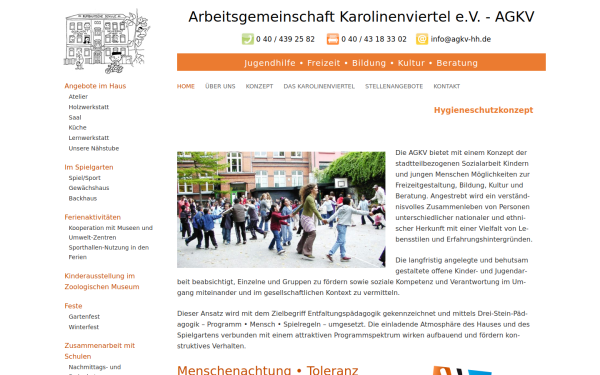Image resolution: width=600 pixels, height=375 pixels.
Task: Open the Saal sidebar link
Action: [75, 117]
